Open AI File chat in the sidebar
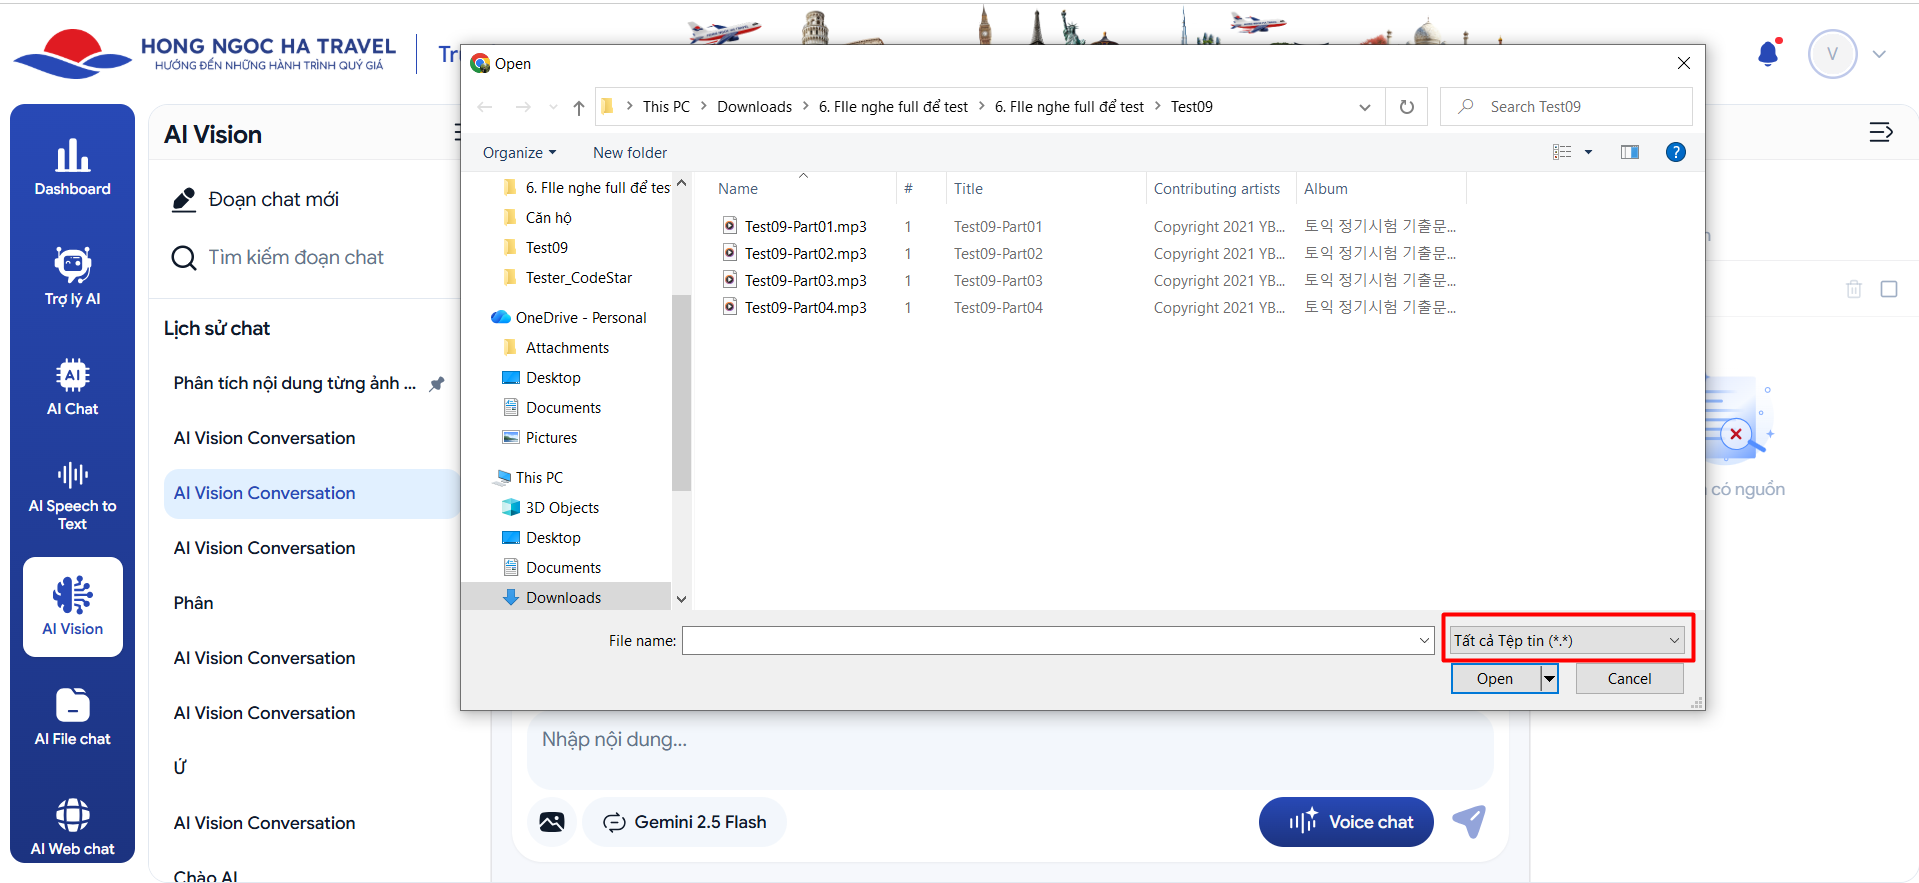The image size is (1919, 883). click(x=72, y=717)
